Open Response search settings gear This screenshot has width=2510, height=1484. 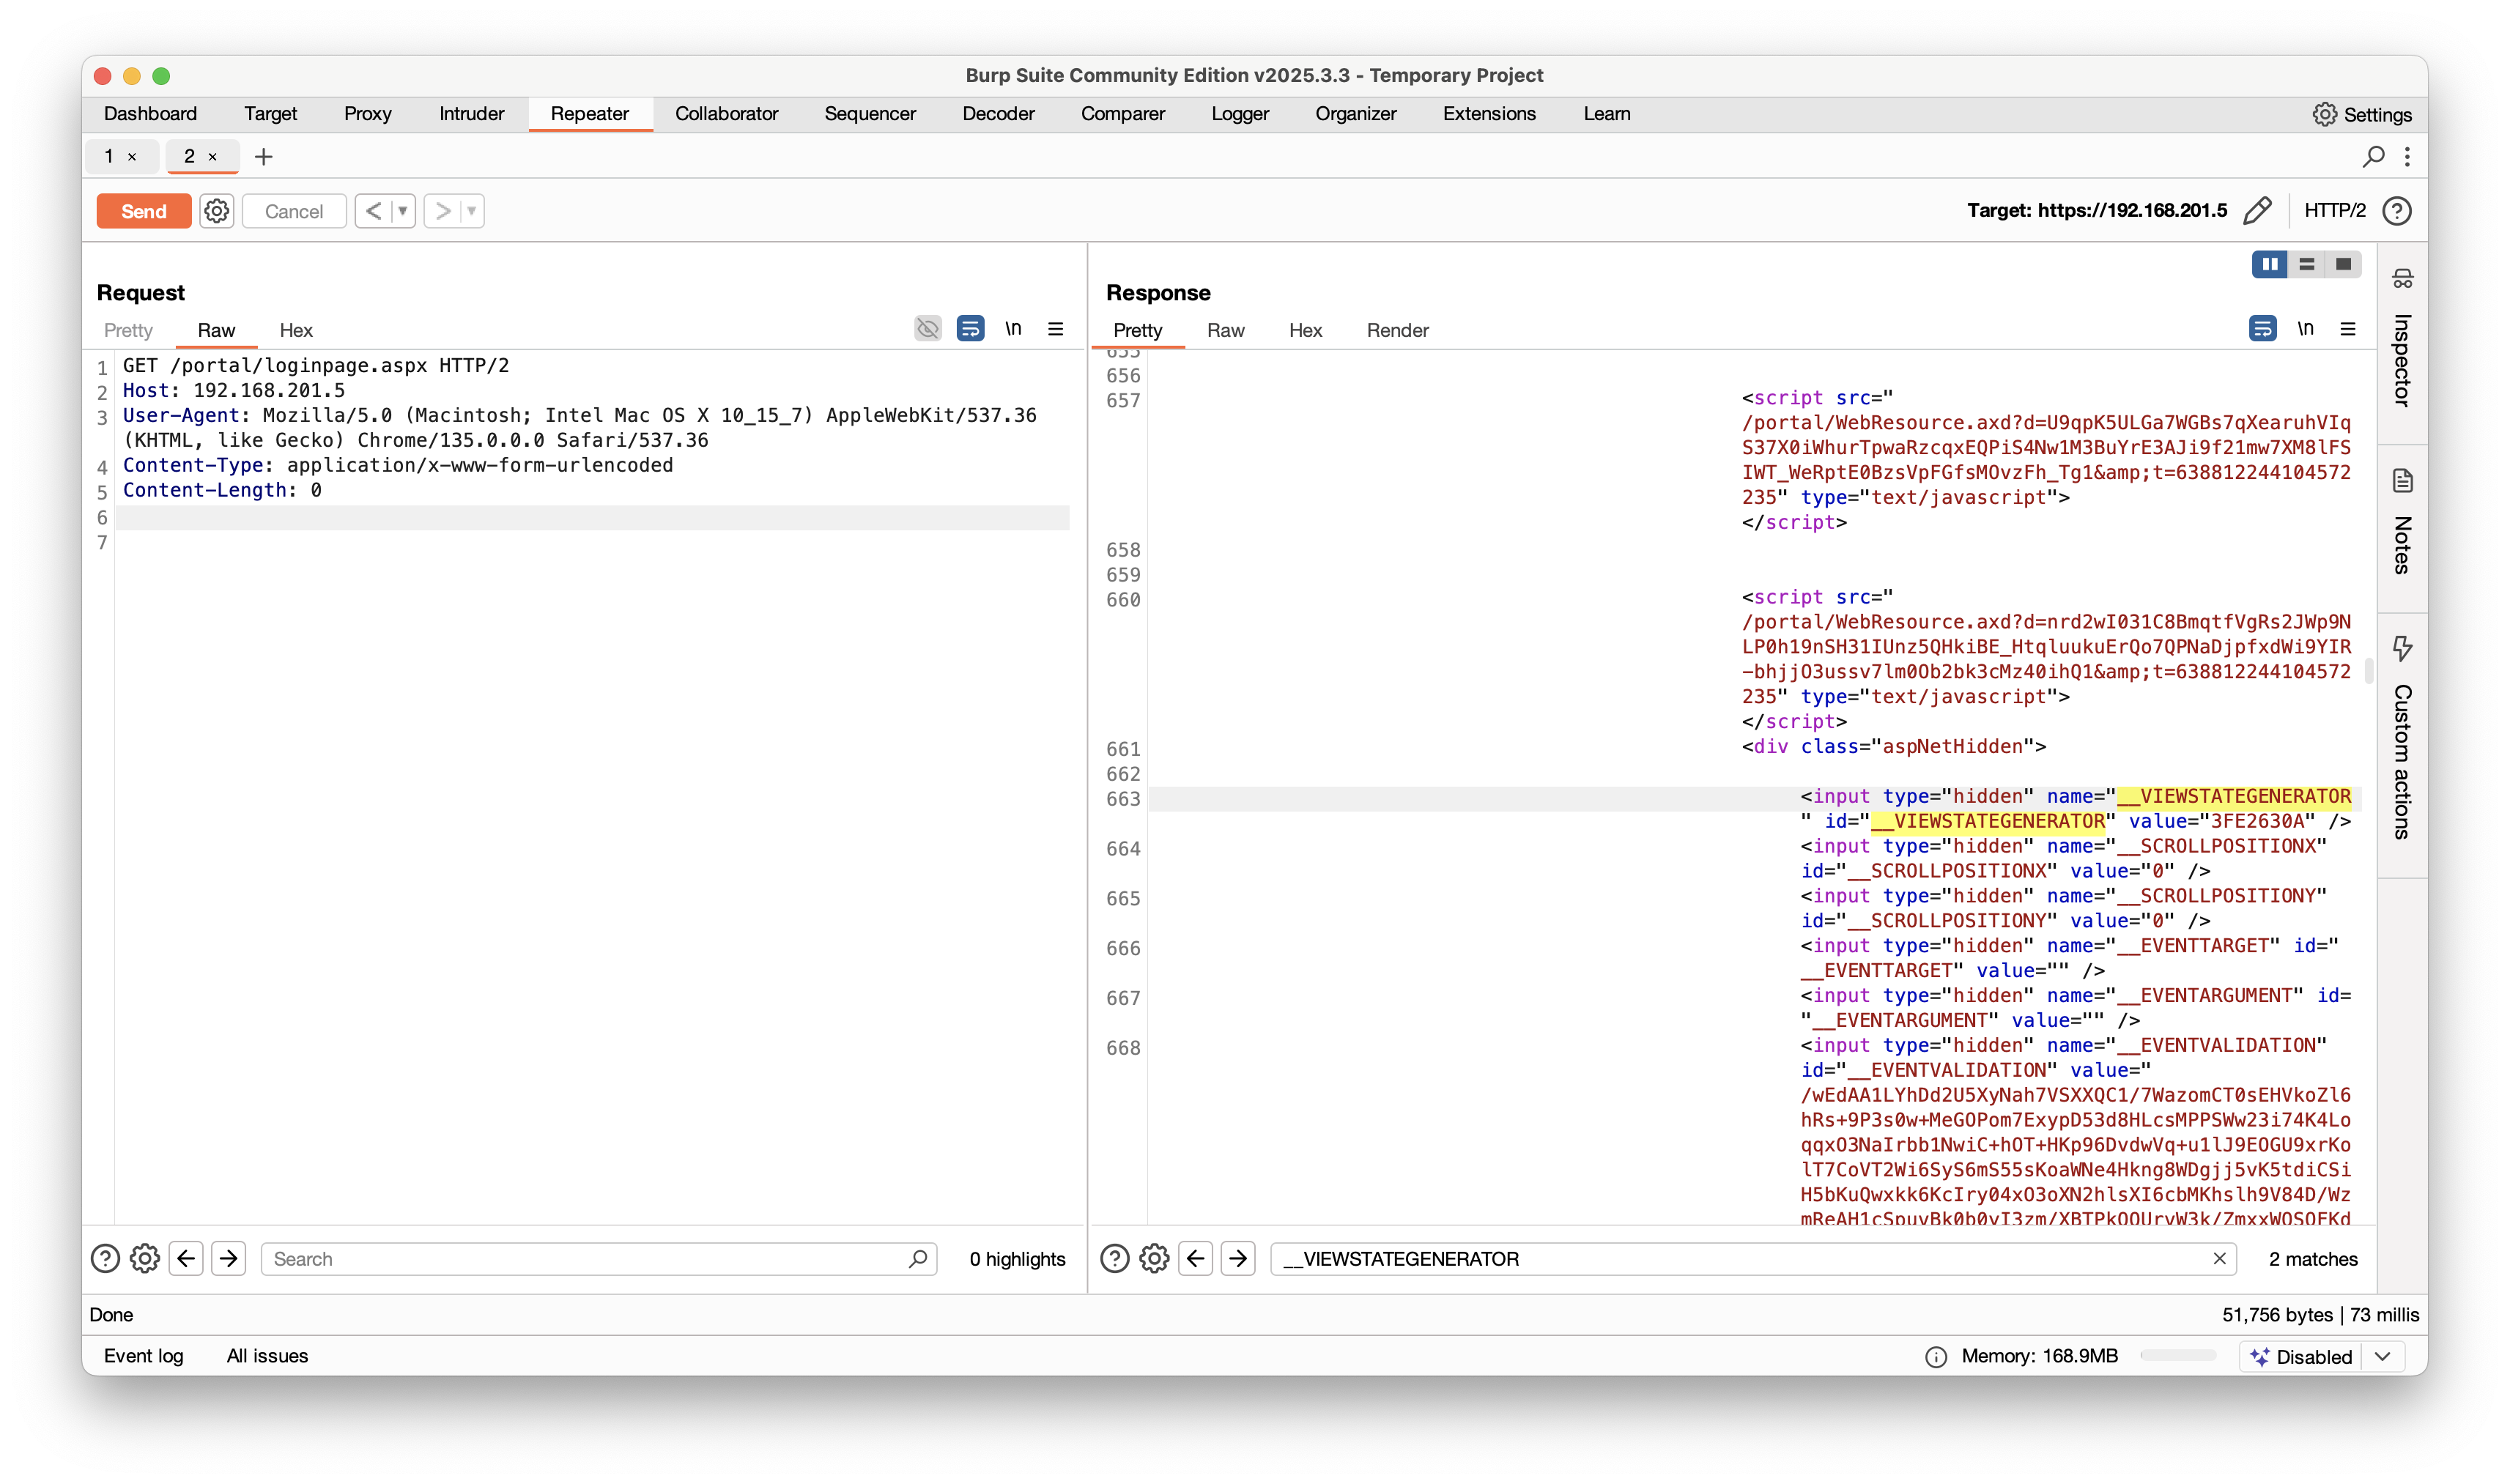tap(1154, 1258)
